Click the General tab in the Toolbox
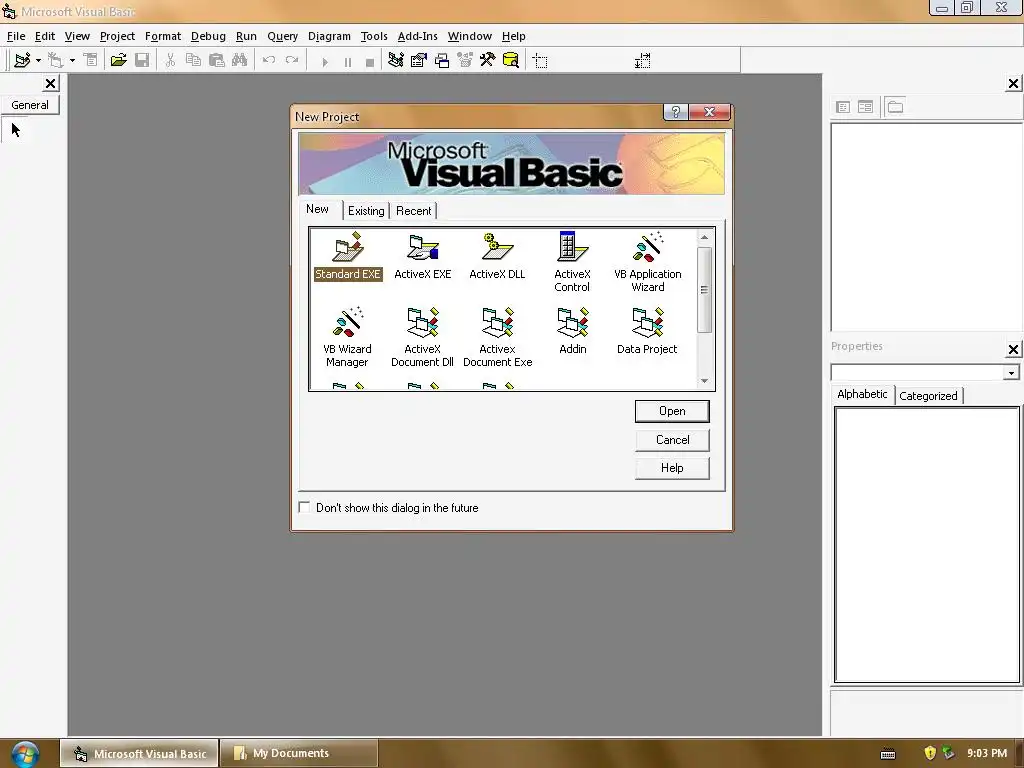The width and height of the screenshot is (1024, 768). [30, 105]
